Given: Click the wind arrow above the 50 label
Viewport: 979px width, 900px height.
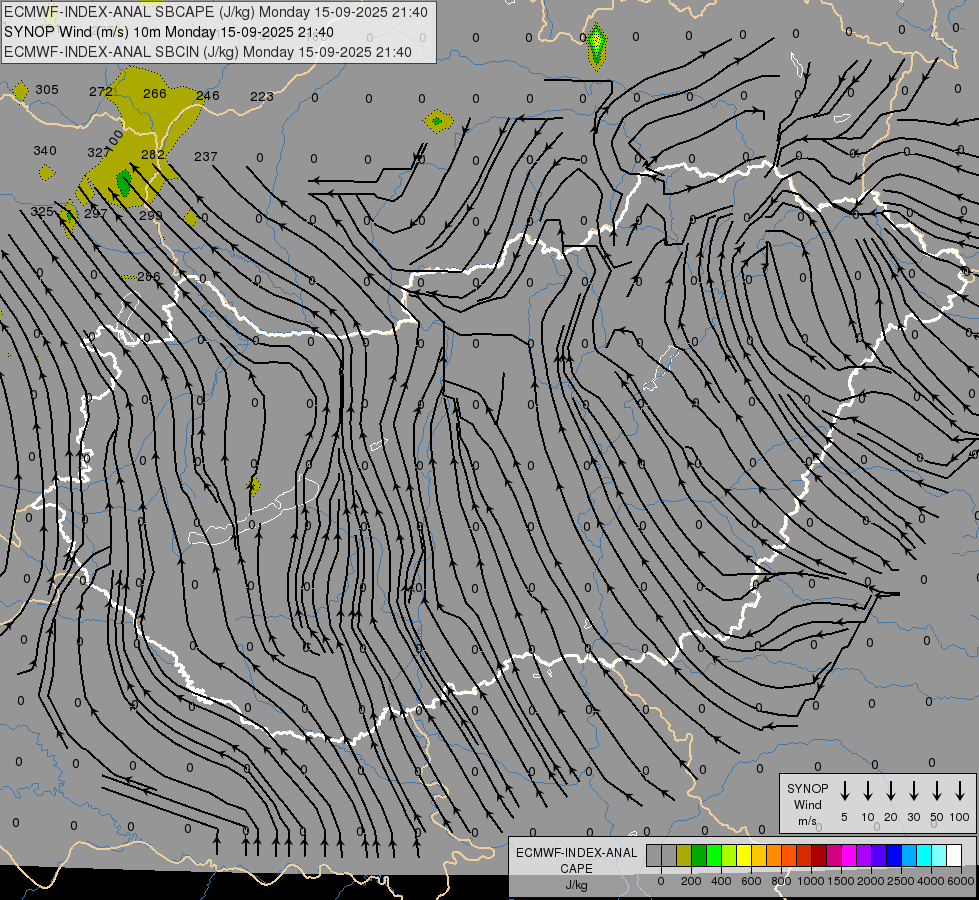Looking at the screenshot, I should click(x=937, y=791).
